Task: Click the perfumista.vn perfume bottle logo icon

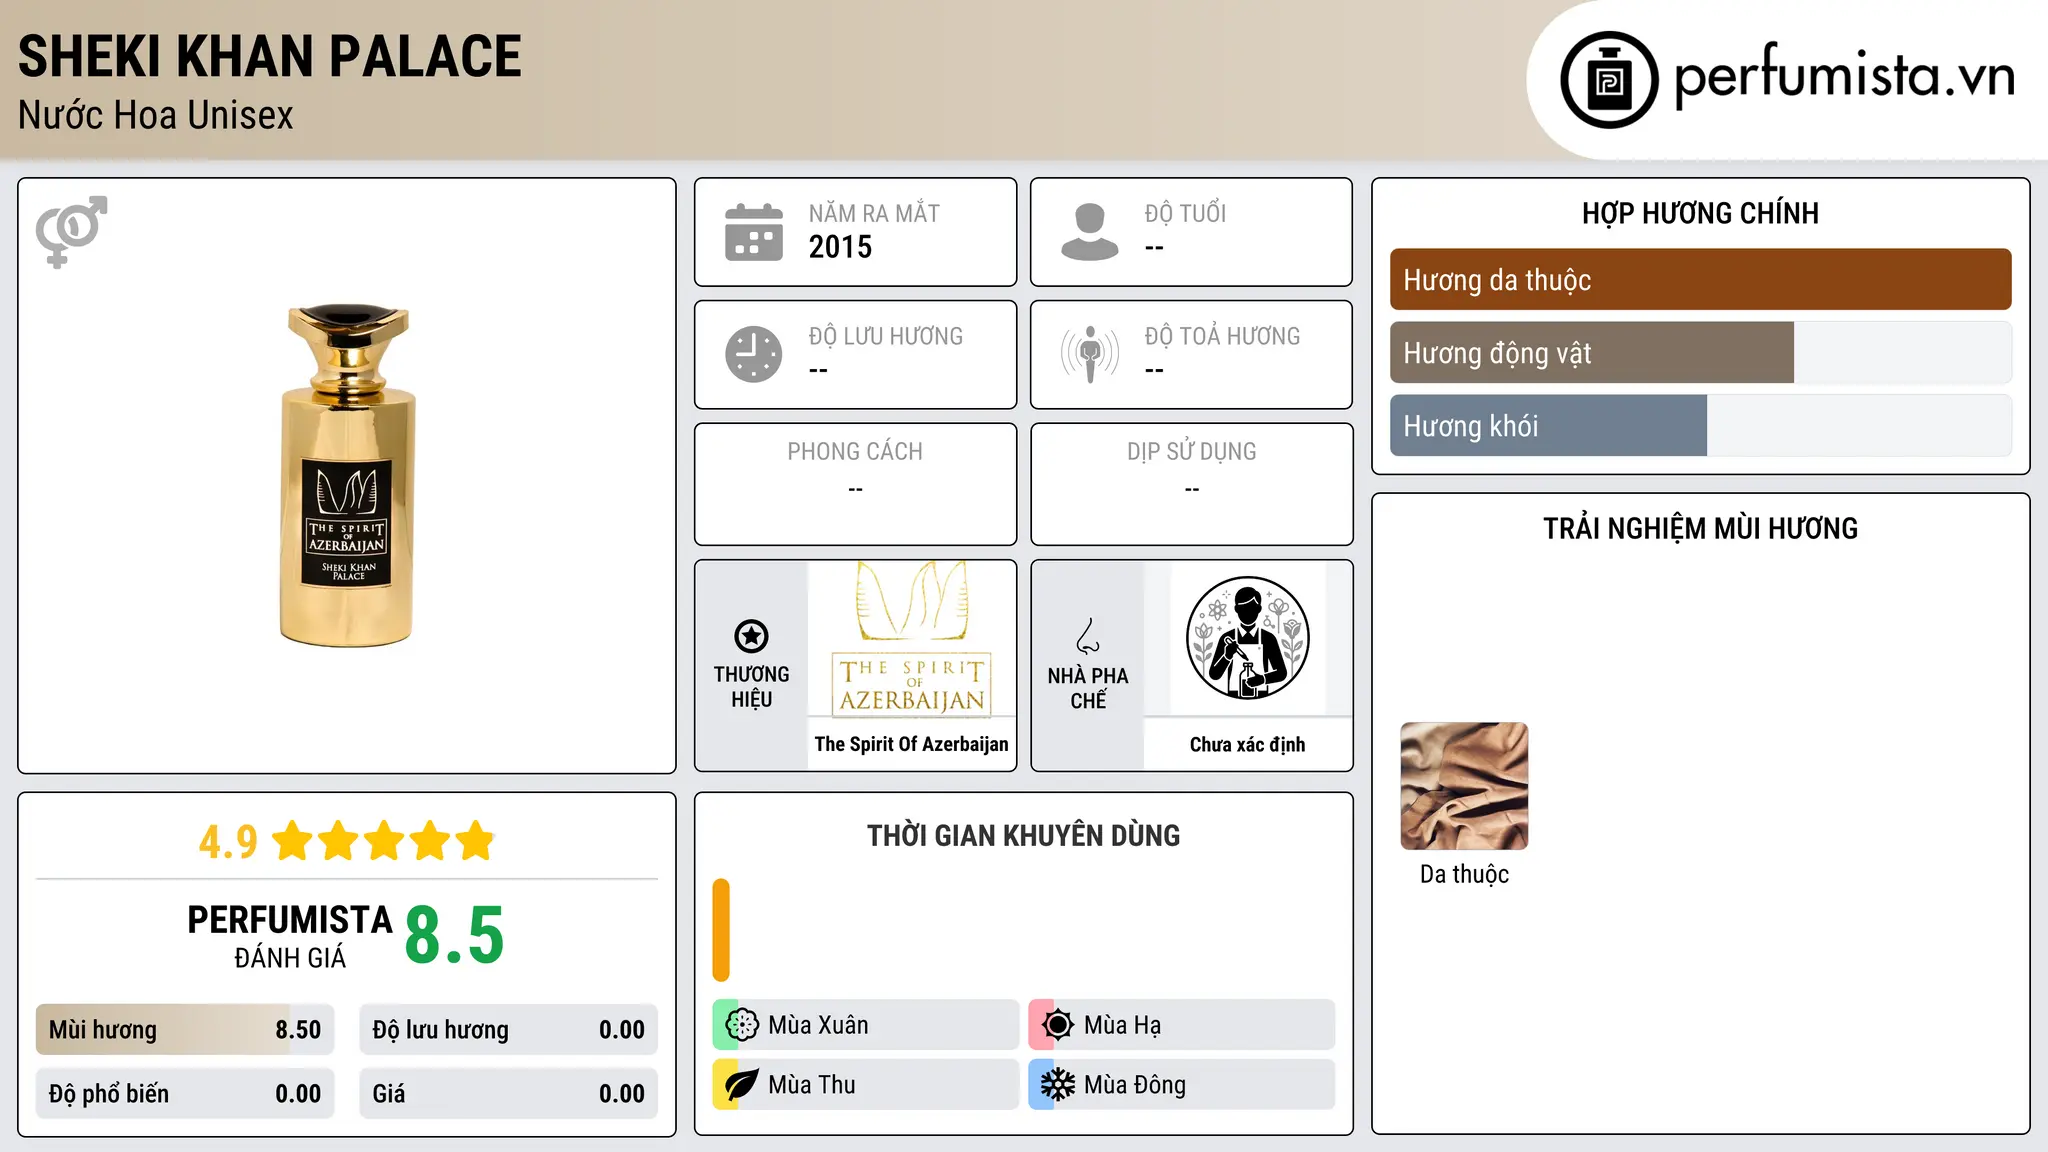Action: (1609, 80)
